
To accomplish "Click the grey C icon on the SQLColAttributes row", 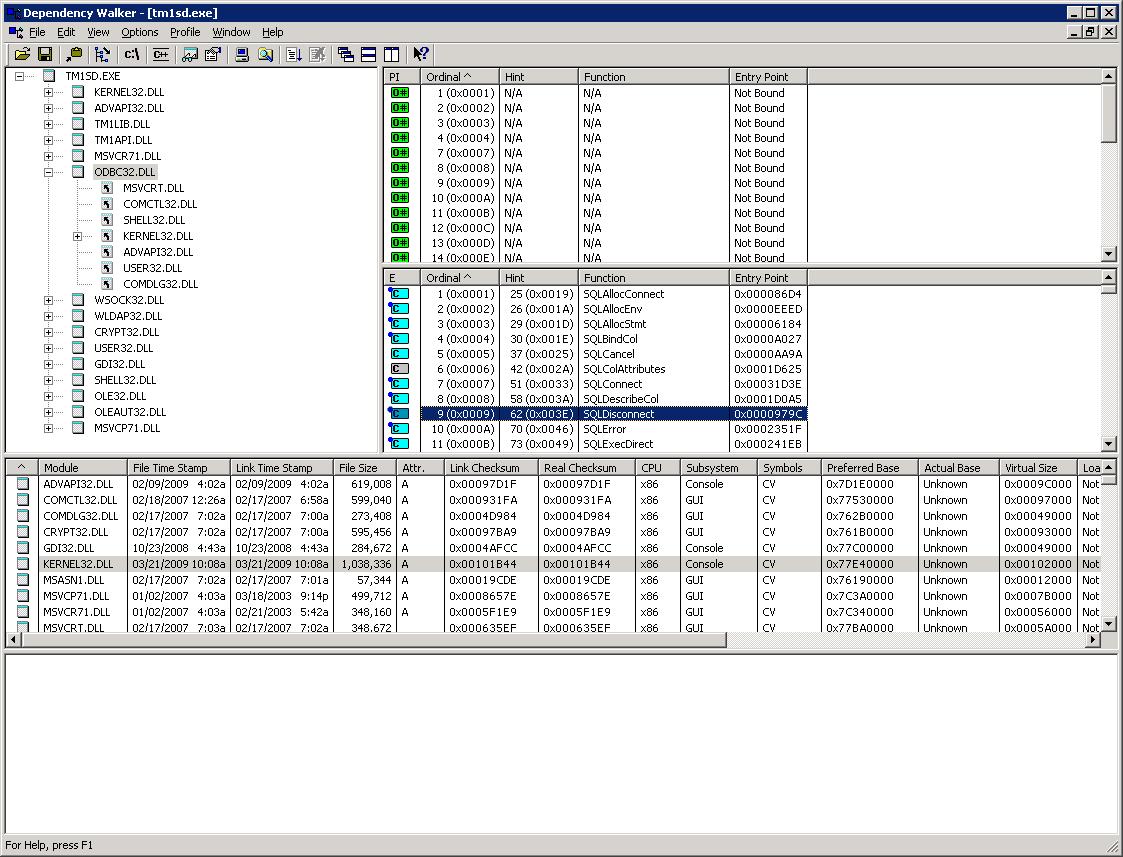I will pyautogui.click(x=399, y=369).
